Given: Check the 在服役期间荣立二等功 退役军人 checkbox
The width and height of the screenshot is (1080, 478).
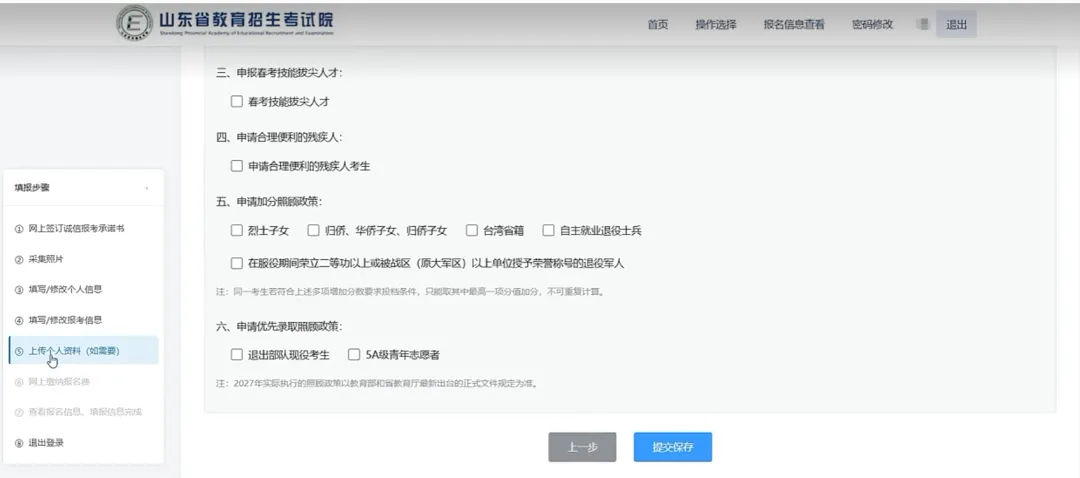Looking at the screenshot, I should click(237, 263).
